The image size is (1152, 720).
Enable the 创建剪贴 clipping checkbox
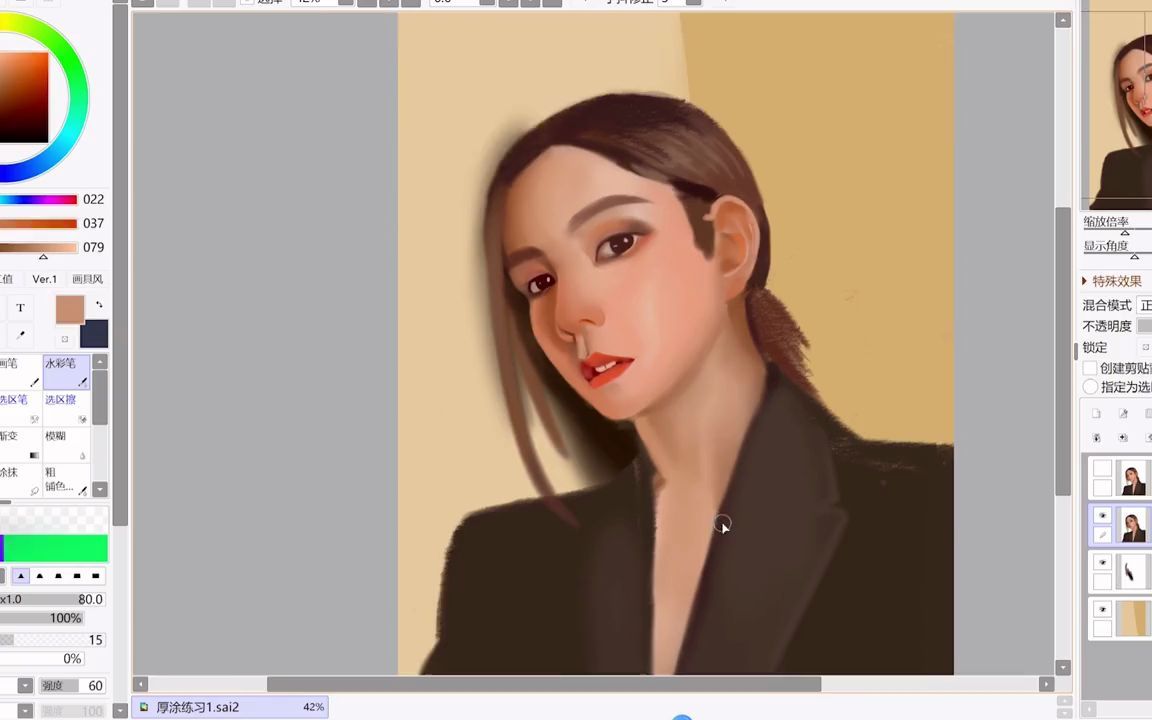tap(1090, 368)
